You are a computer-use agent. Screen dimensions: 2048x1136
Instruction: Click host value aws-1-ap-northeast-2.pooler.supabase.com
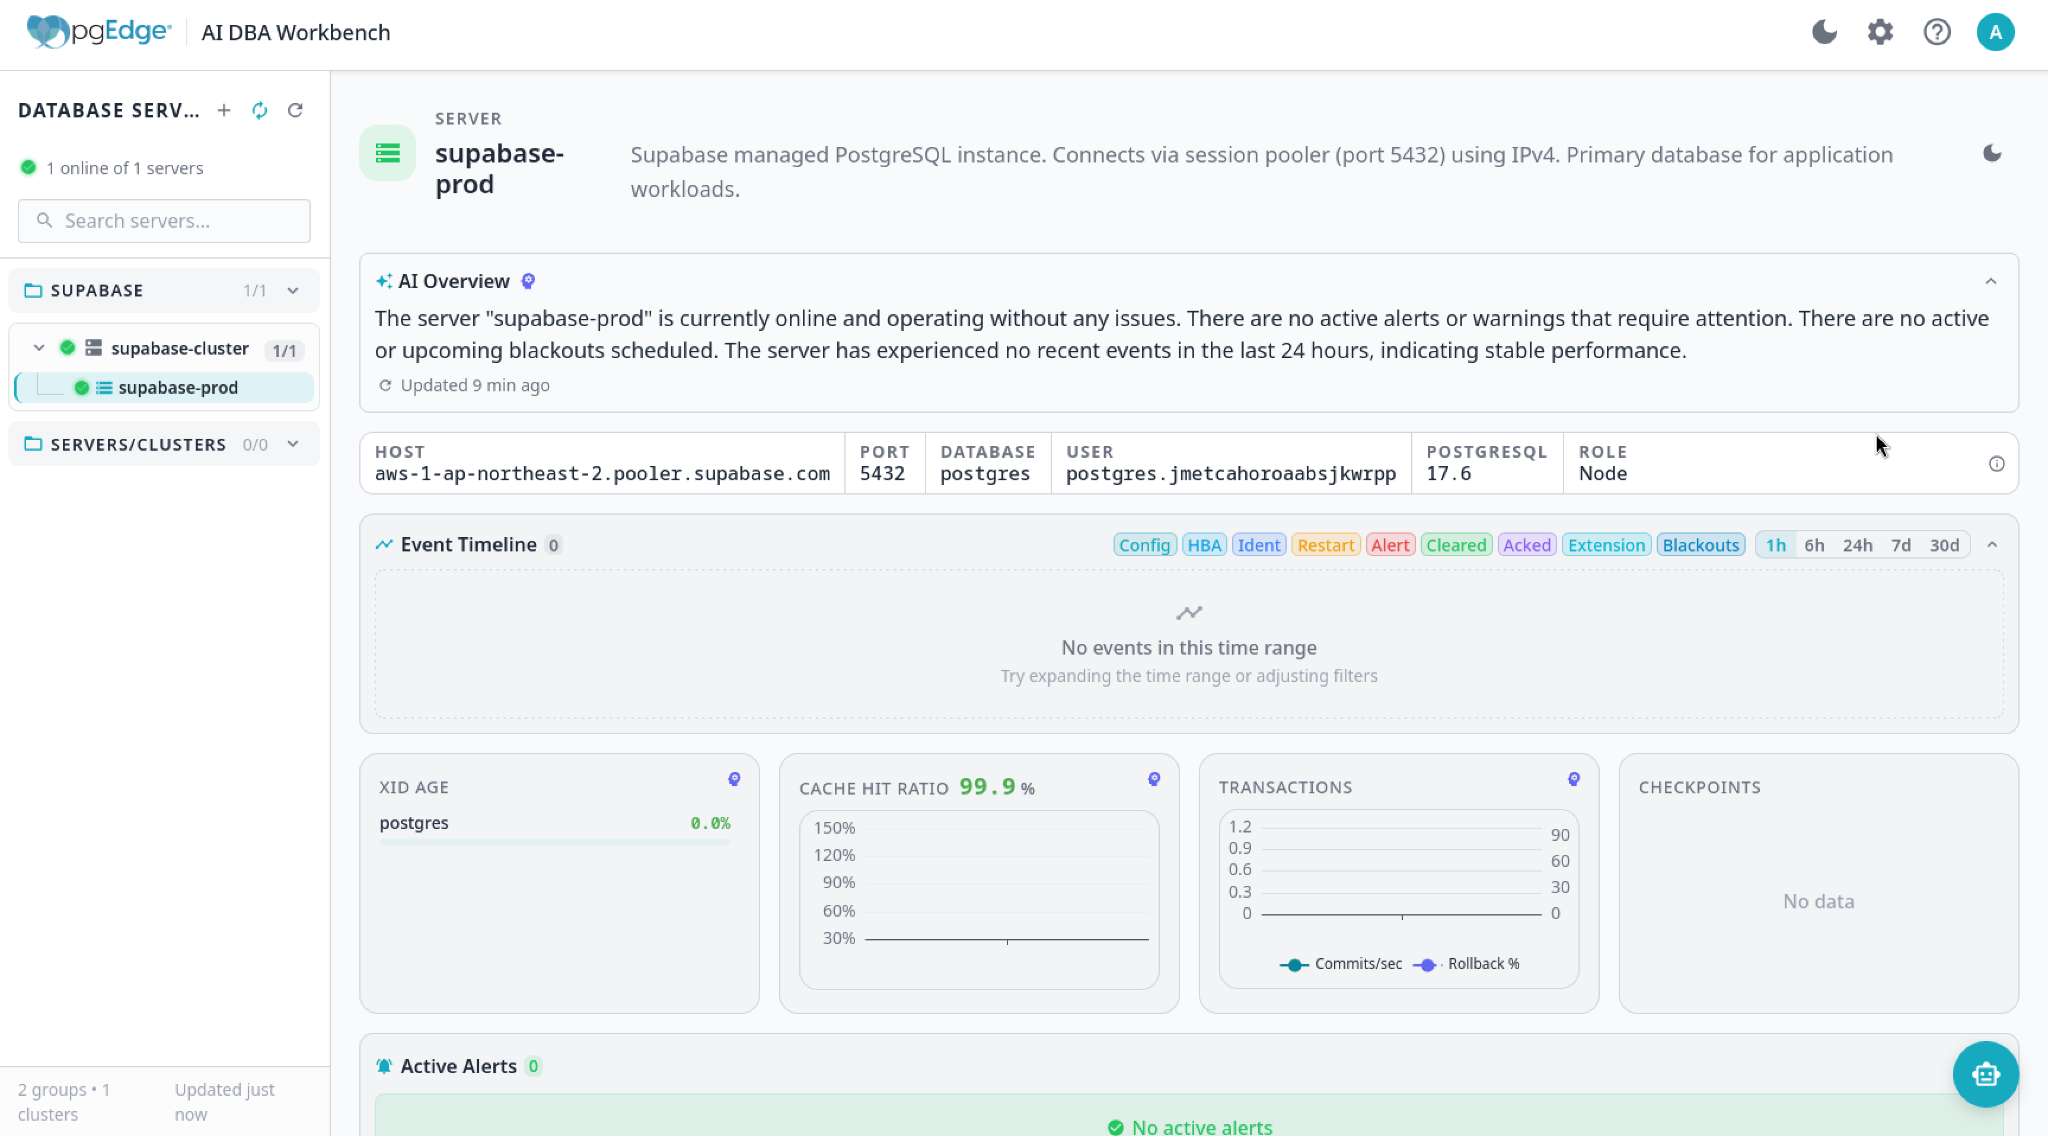[x=602, y=474]
